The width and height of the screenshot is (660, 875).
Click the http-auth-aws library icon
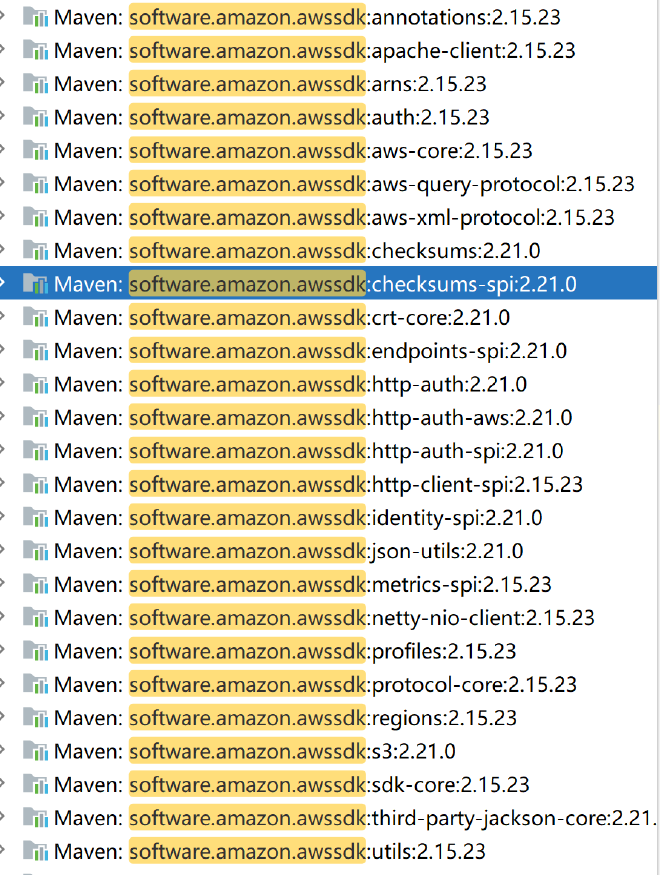tap(35, 417)
